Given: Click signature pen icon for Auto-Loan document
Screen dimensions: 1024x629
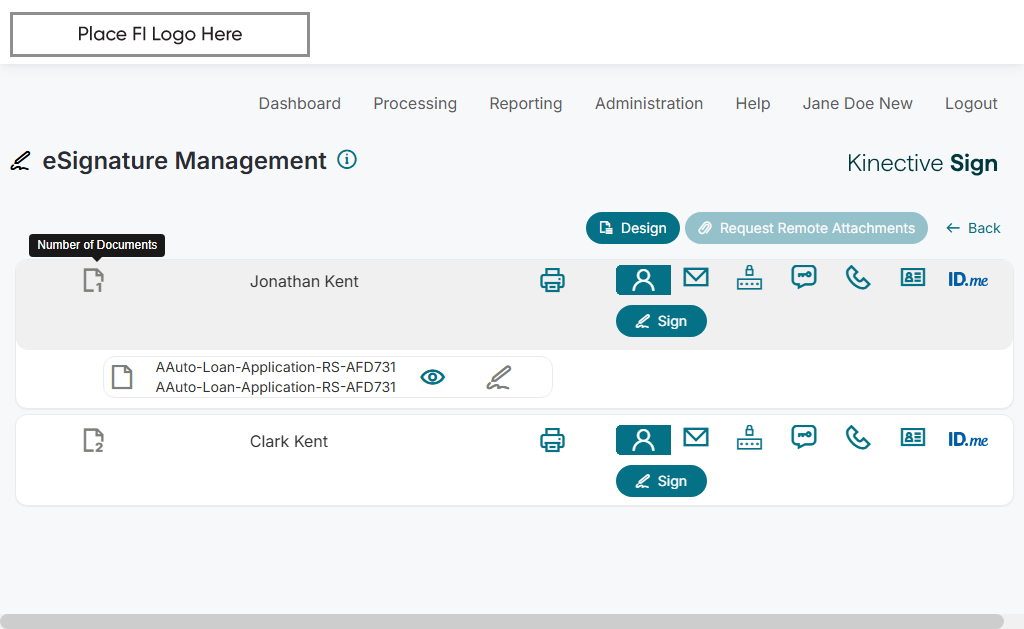Looking at the screenshot, I should coord(499,377).
